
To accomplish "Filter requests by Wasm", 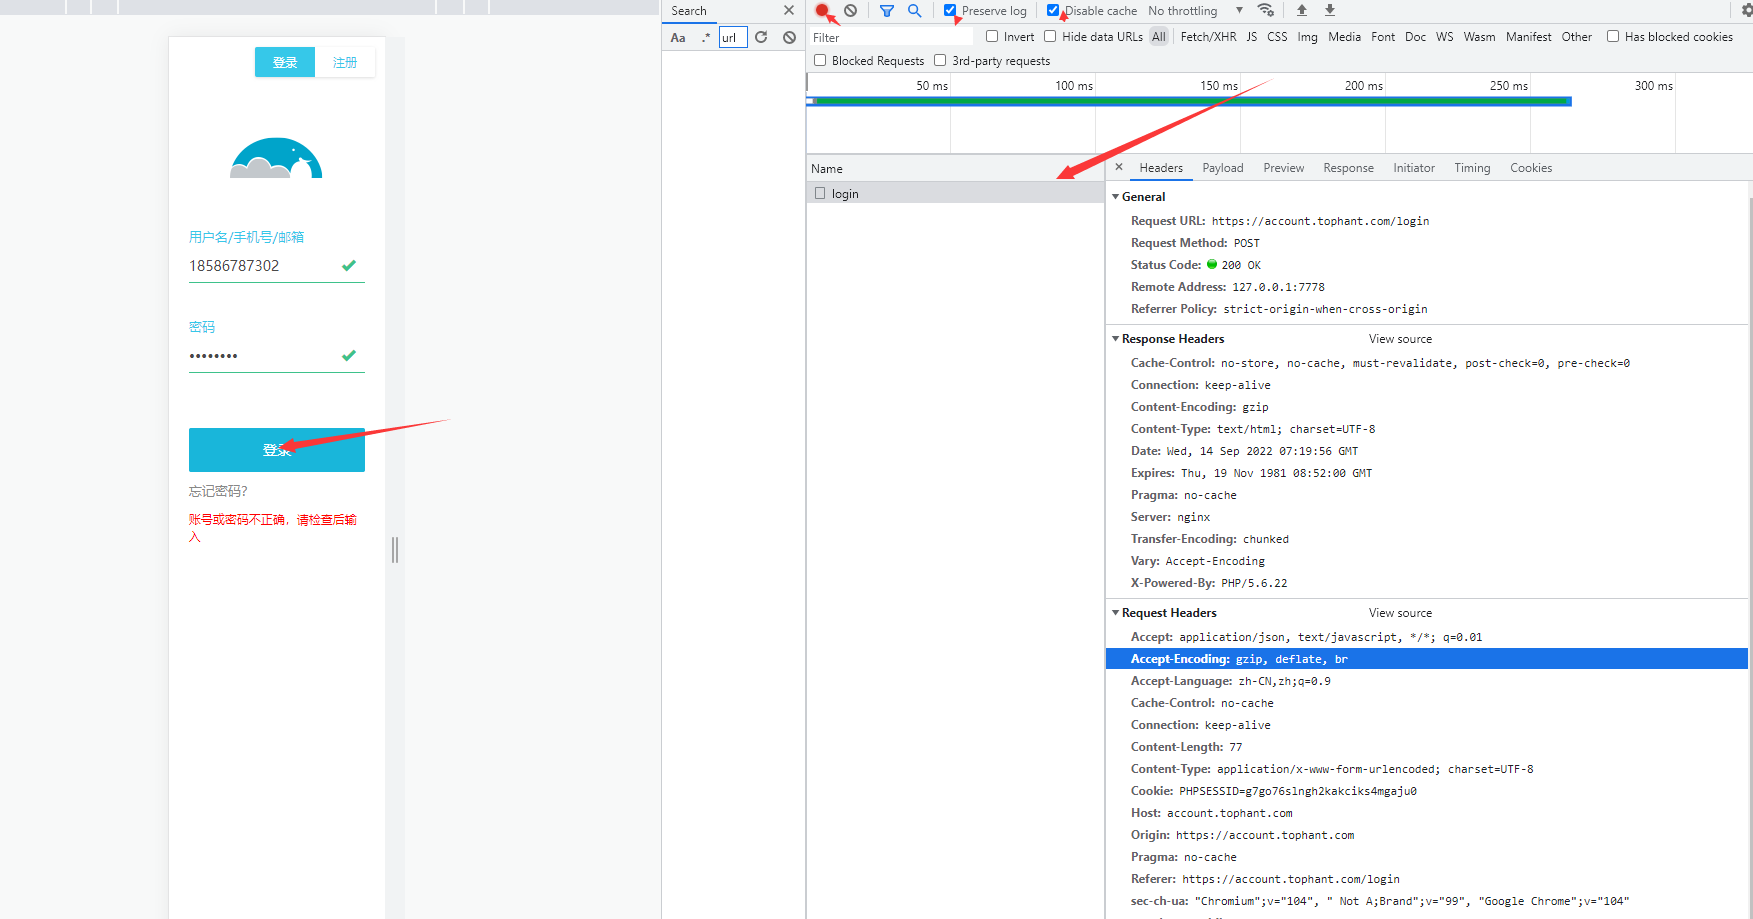I will [1479, 37].
